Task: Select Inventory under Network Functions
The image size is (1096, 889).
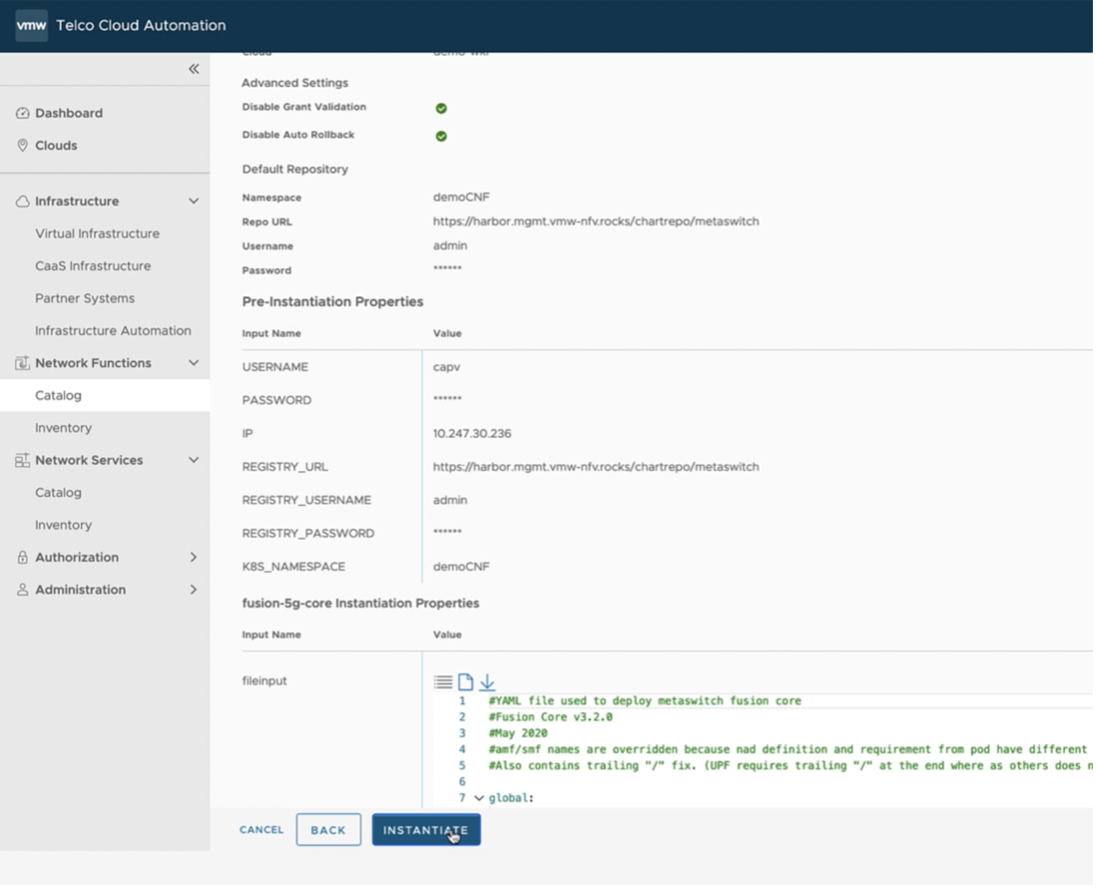Action: coord(63,428)
